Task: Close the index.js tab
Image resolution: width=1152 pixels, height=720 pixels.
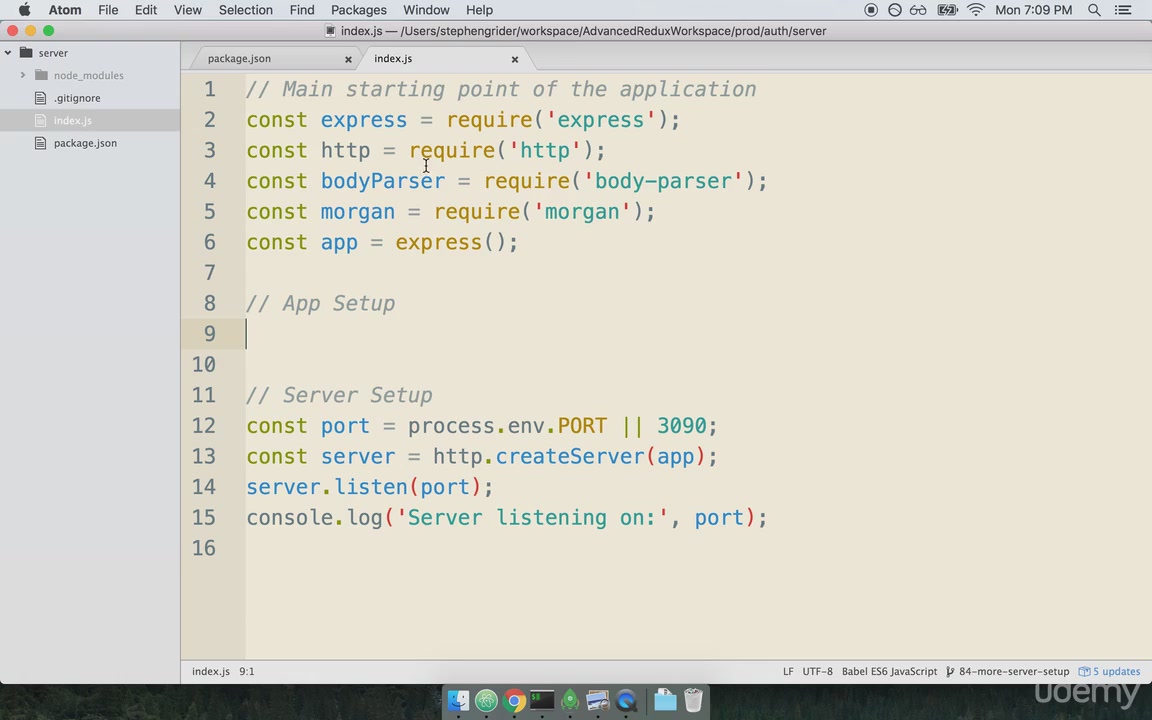Action: (x=515, y=59)
